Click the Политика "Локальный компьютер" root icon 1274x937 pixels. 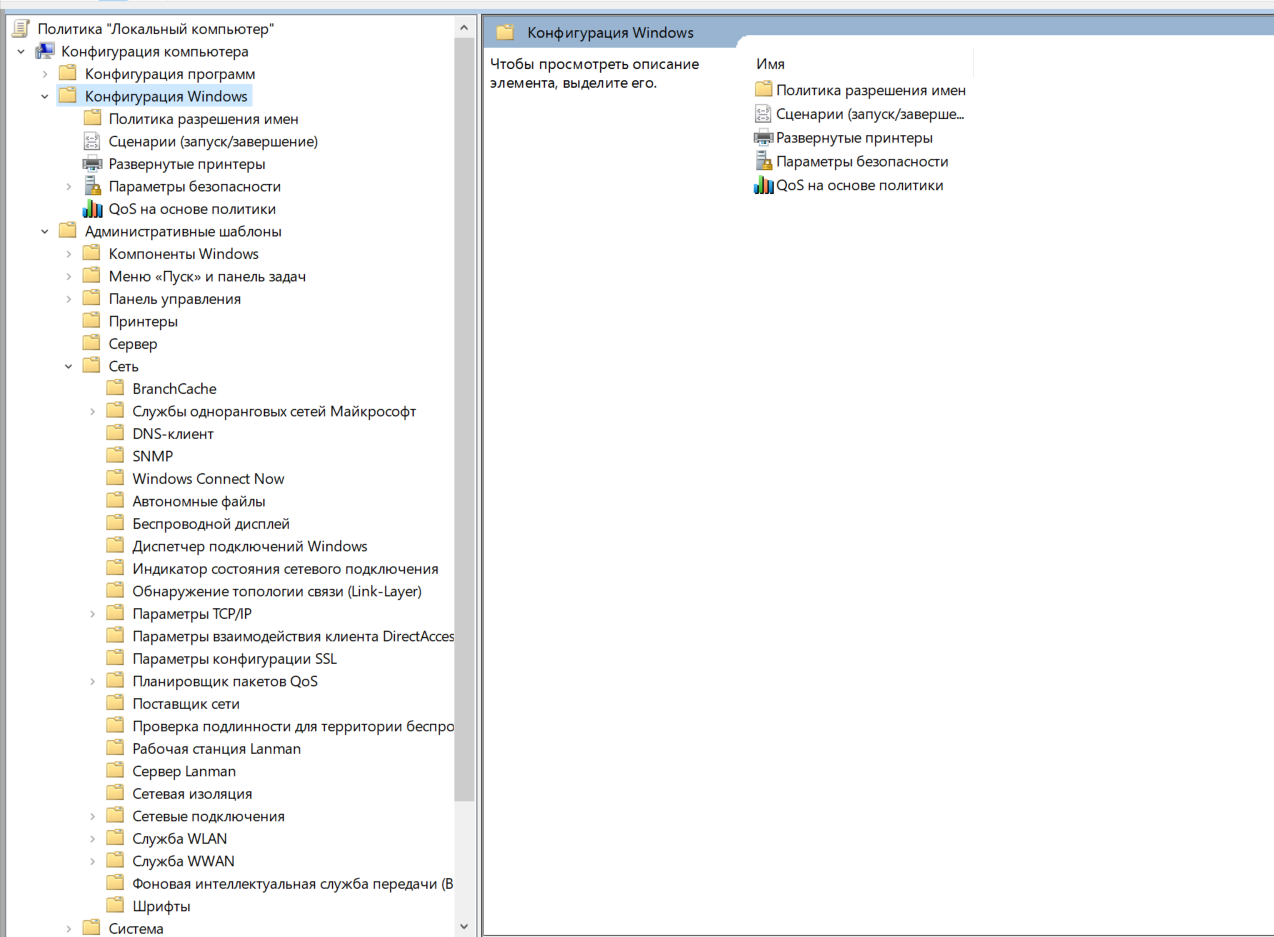pos(20,29)
